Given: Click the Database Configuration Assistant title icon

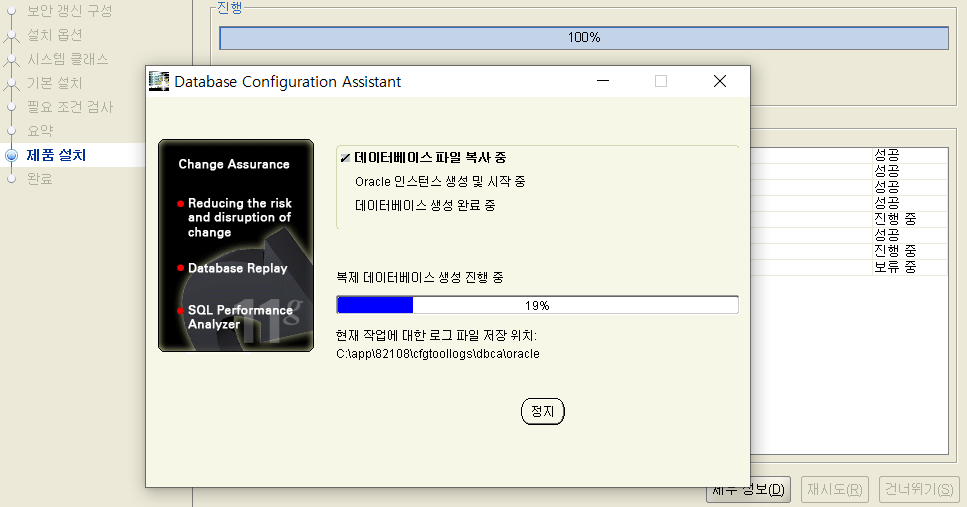Looking at the screenshot, I should [x=159, y=81].
